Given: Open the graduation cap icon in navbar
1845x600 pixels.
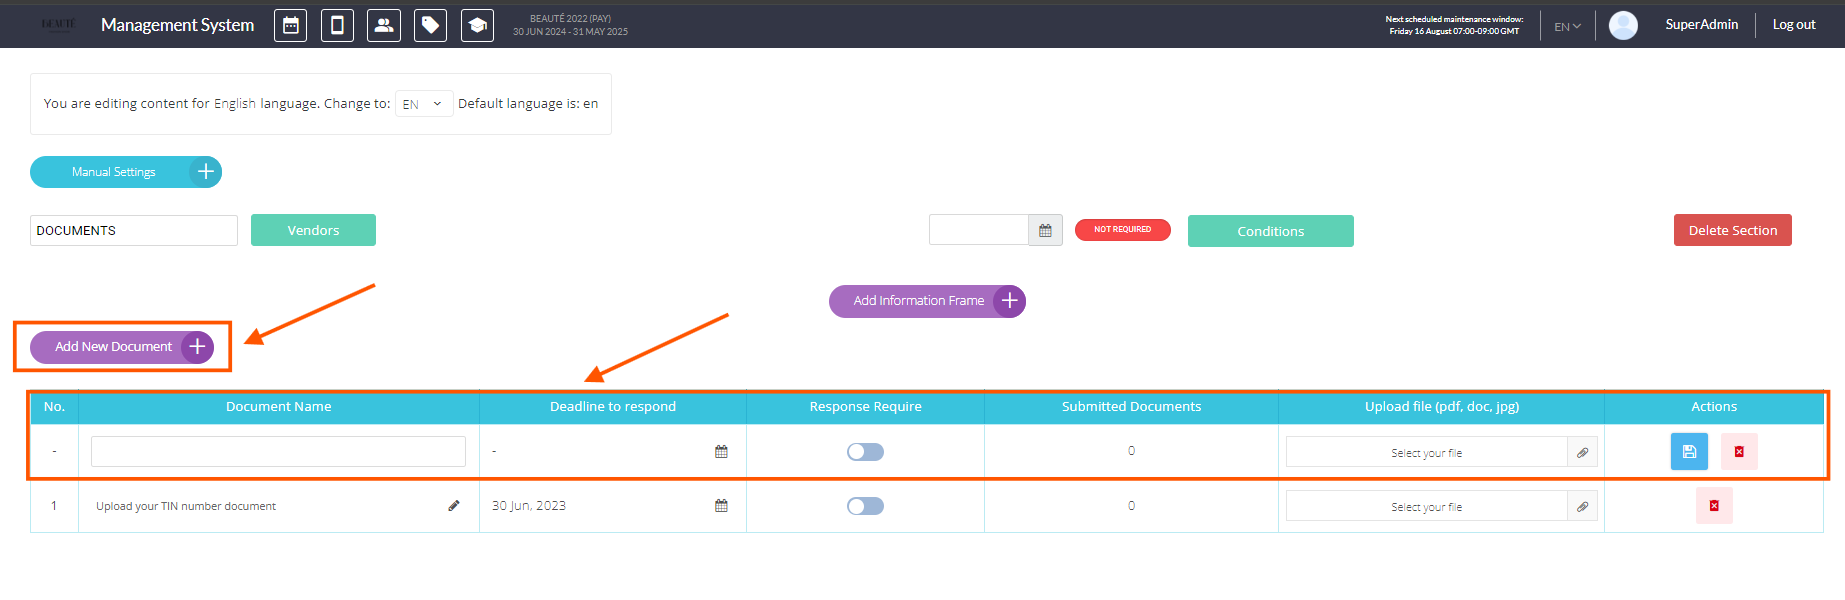Looking at the screenshot, I should point(477,26).
